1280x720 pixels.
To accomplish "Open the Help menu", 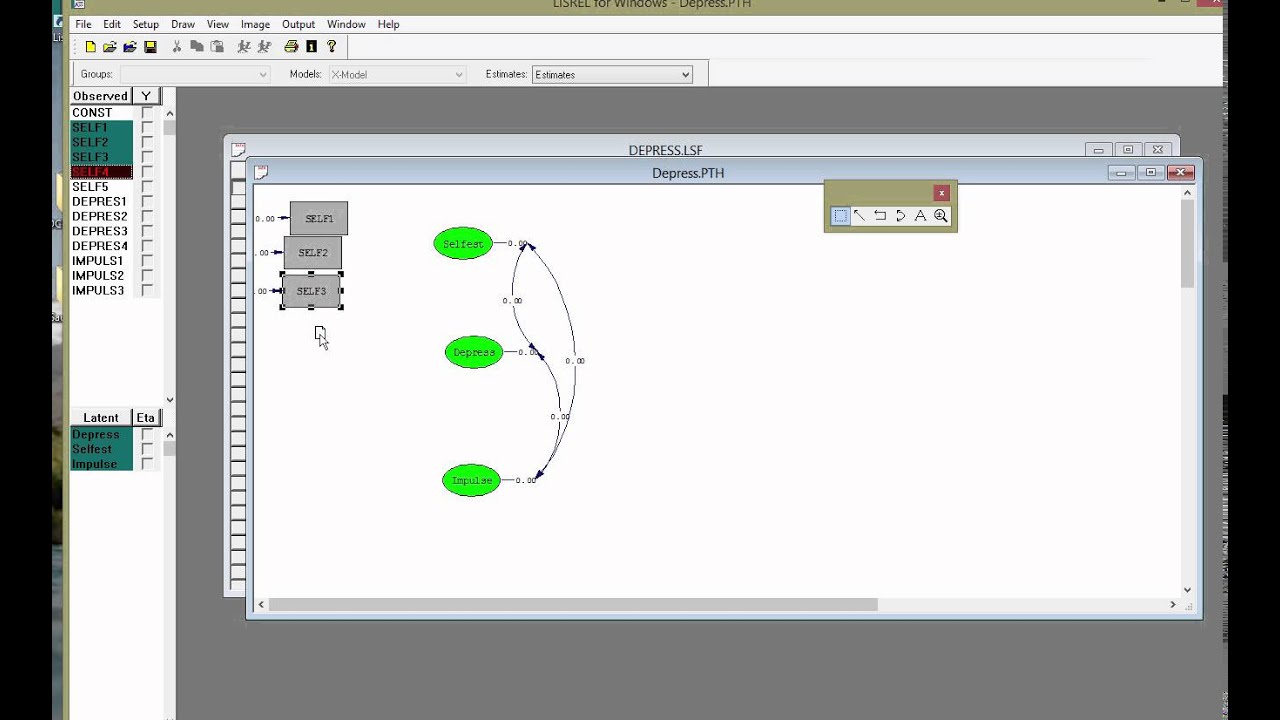I will [x=389, y=24].
